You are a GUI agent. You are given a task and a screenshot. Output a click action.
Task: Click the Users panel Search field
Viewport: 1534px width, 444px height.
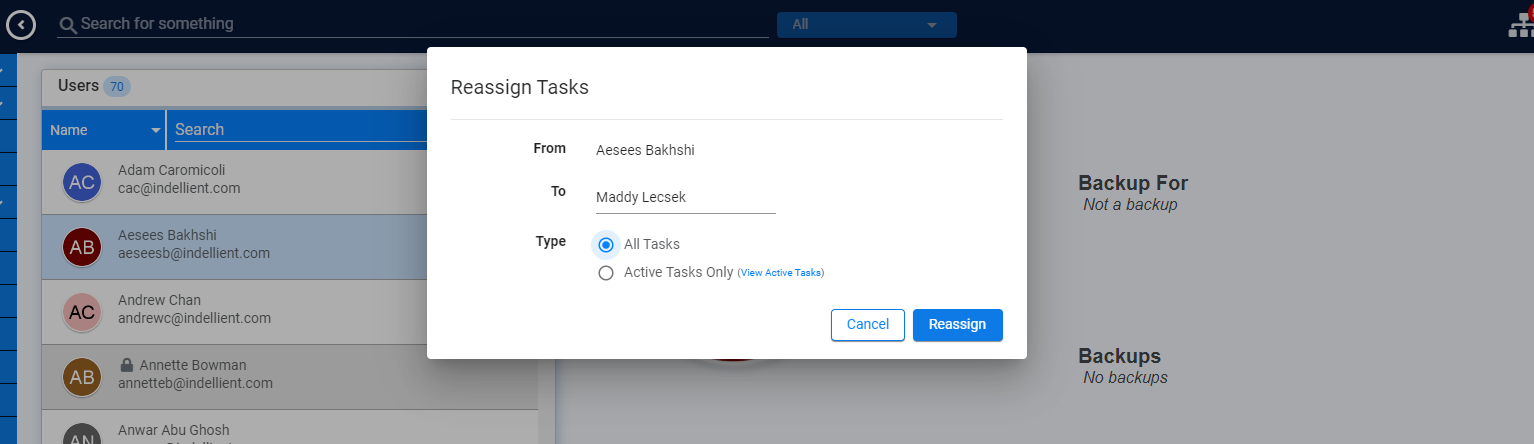(299, 130)
